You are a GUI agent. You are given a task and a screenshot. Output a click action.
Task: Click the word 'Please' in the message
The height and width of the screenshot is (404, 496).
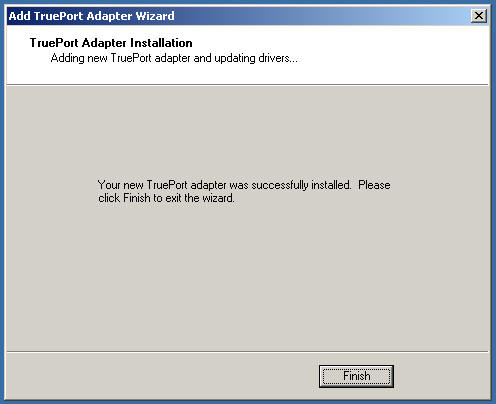tap(374, 185)
